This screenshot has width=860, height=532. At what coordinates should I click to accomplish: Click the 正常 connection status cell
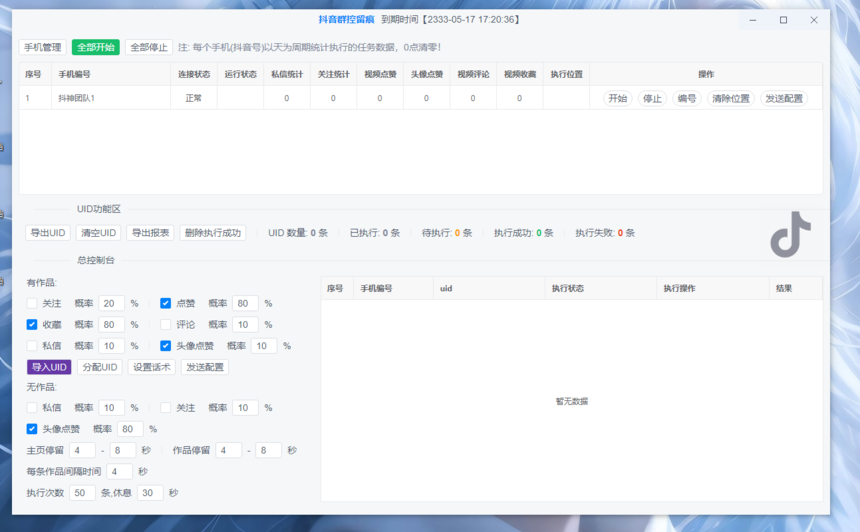point(194,98)
